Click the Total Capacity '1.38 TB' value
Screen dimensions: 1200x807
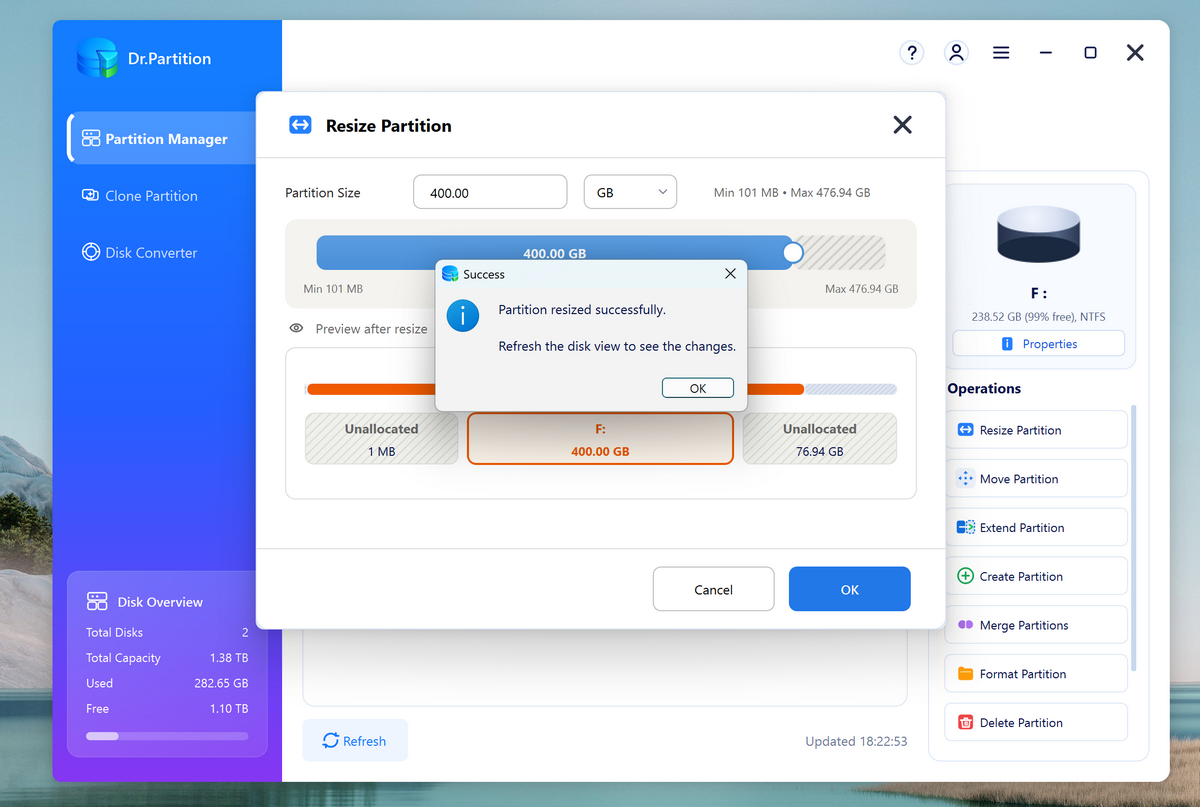point(229,658)
